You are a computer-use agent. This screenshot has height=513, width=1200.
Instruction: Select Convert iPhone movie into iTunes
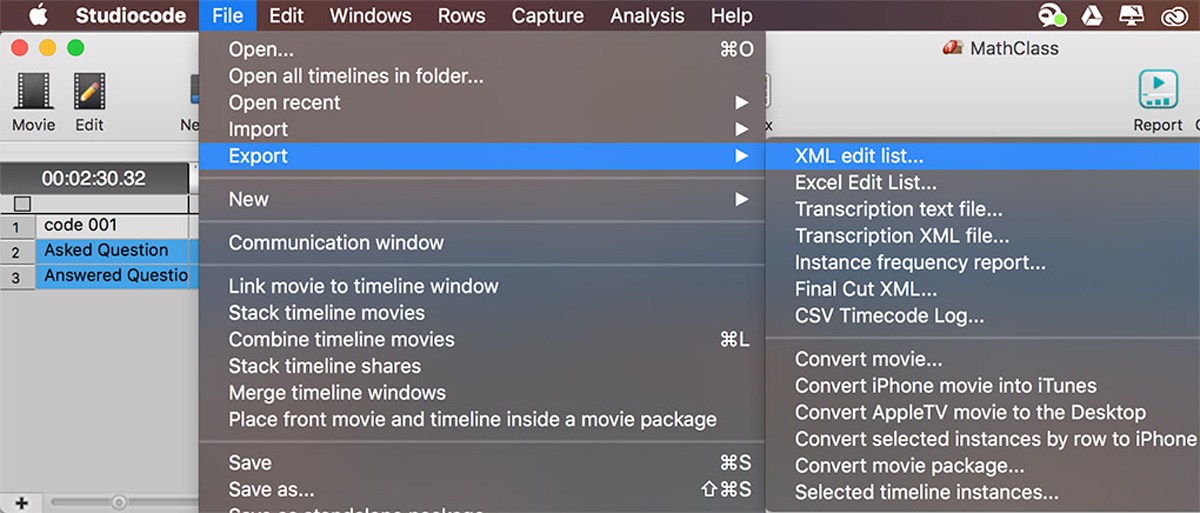click(x=982, y=386)
